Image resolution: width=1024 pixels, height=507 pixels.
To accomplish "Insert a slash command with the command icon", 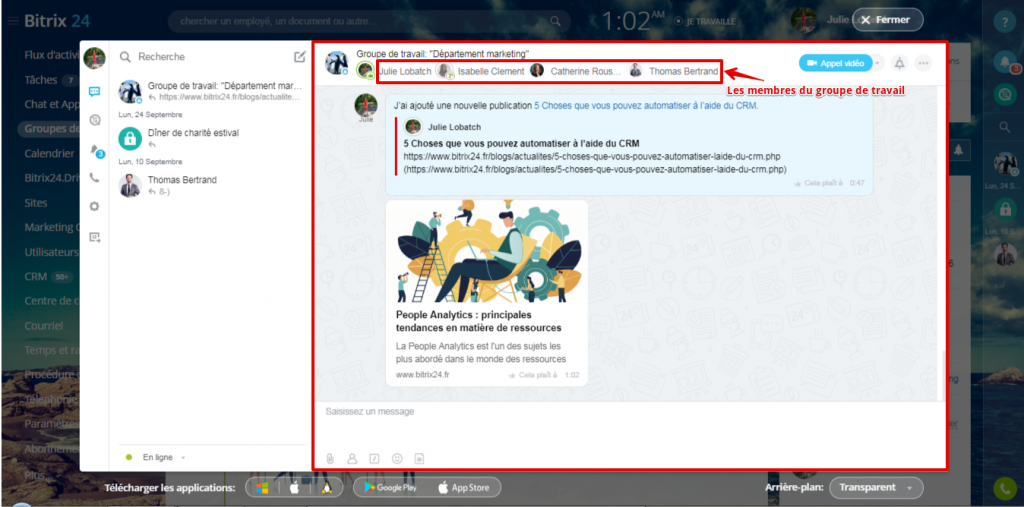I will tap(374, 459).
